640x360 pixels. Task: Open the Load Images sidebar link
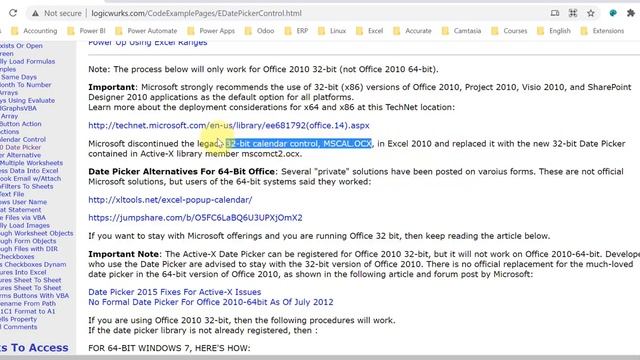coord(24,225)
